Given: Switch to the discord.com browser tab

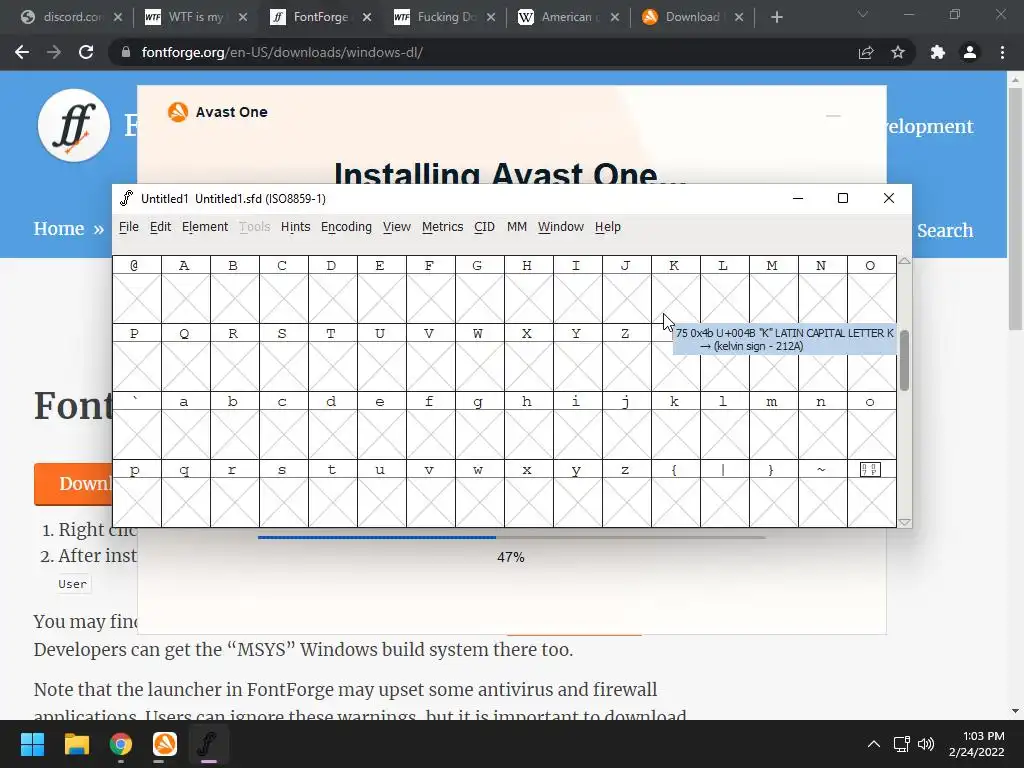Looking at the screenshot, I should click(72, 17).
